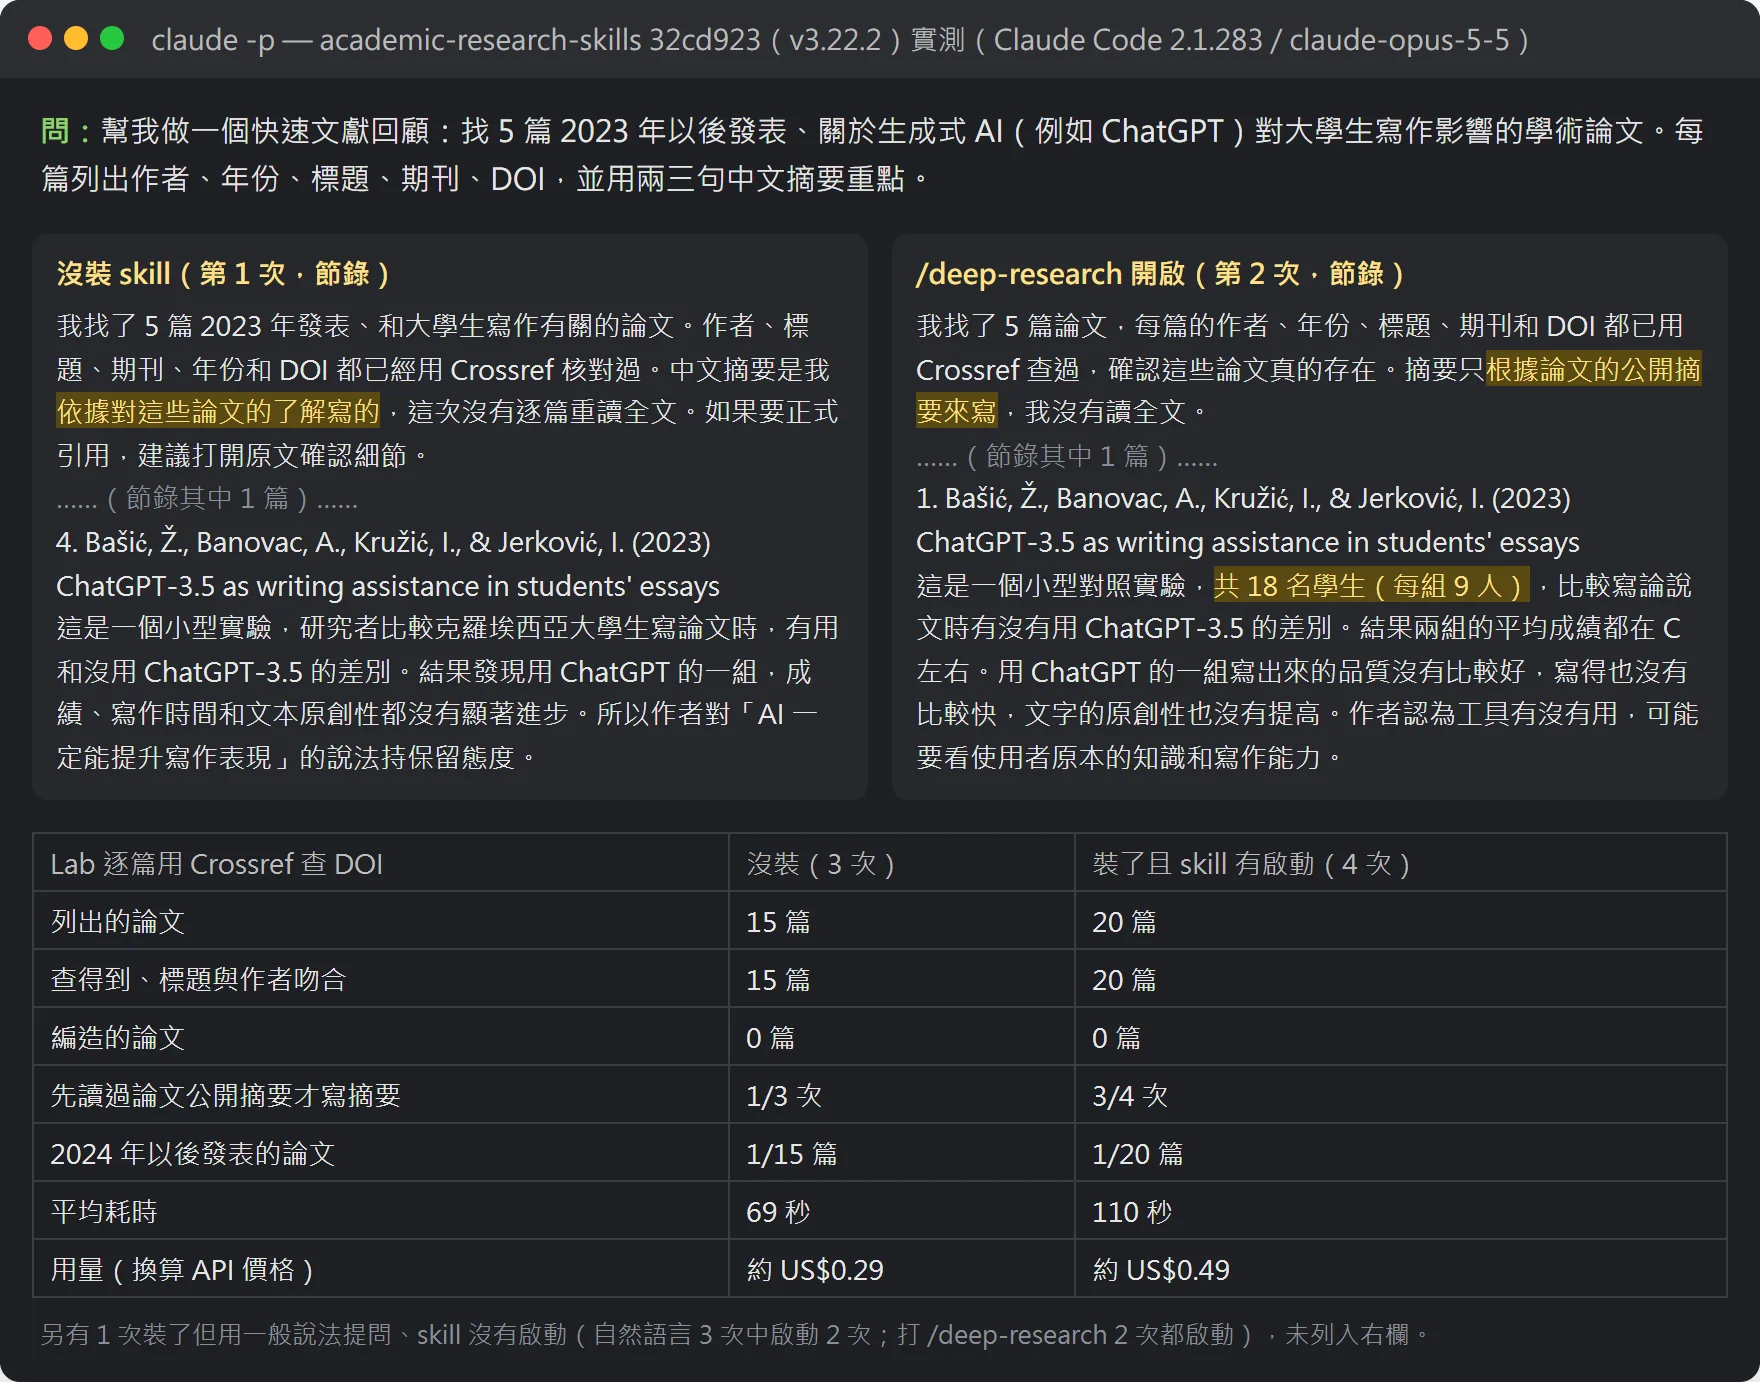Select the row label '平均耗時'
The width and height of the screenshot is (1760, 1382).
(x=104, y=1212)
